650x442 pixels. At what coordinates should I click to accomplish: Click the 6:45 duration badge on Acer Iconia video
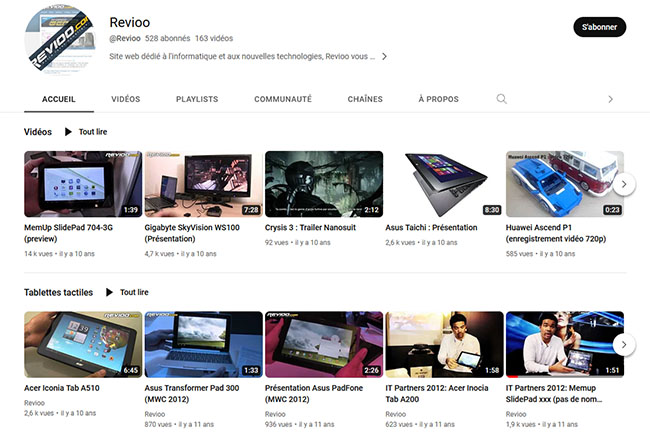[x=131, y=370]
